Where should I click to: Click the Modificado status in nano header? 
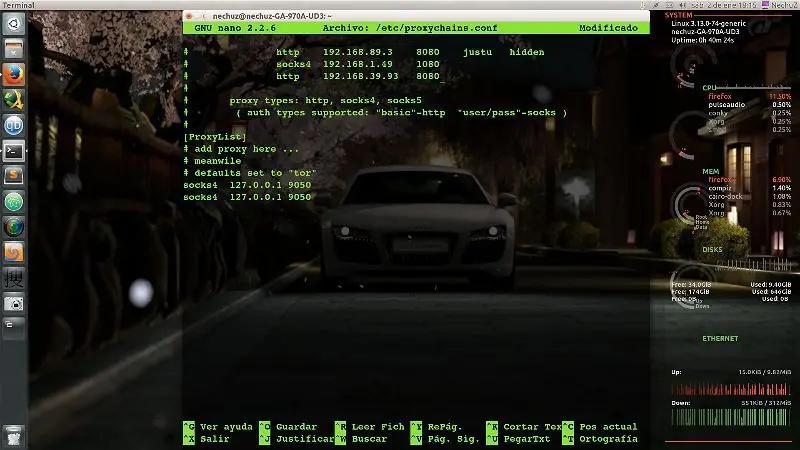coord(608,28)
